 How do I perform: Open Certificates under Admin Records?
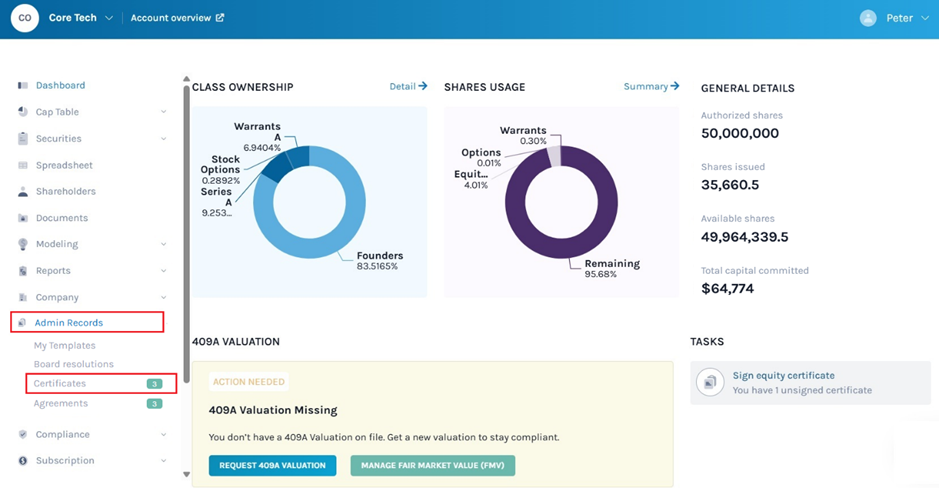pos(60,384)
